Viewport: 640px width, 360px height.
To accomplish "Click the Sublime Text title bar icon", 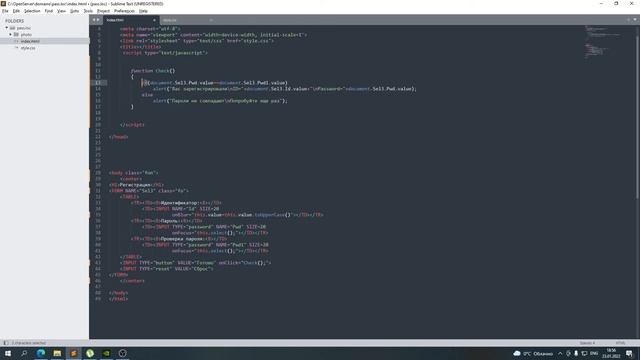I will pyautogui.click(x=3, y=4).
